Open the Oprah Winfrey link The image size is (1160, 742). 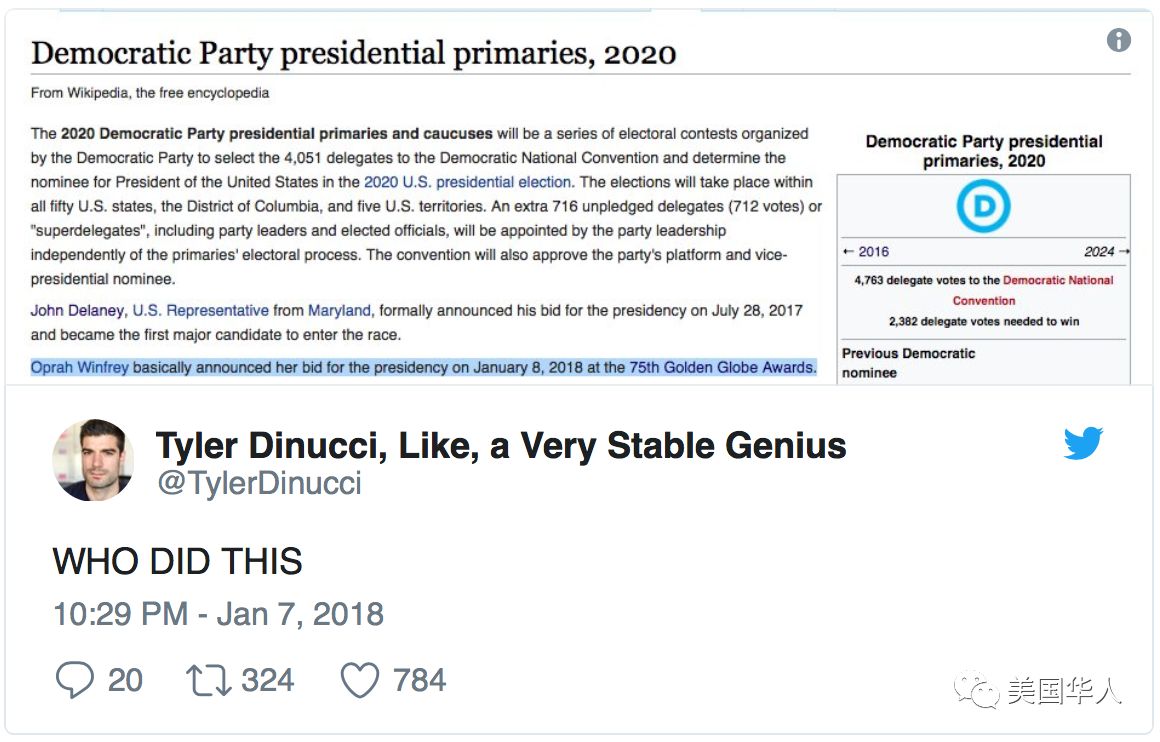click(80, 367)
